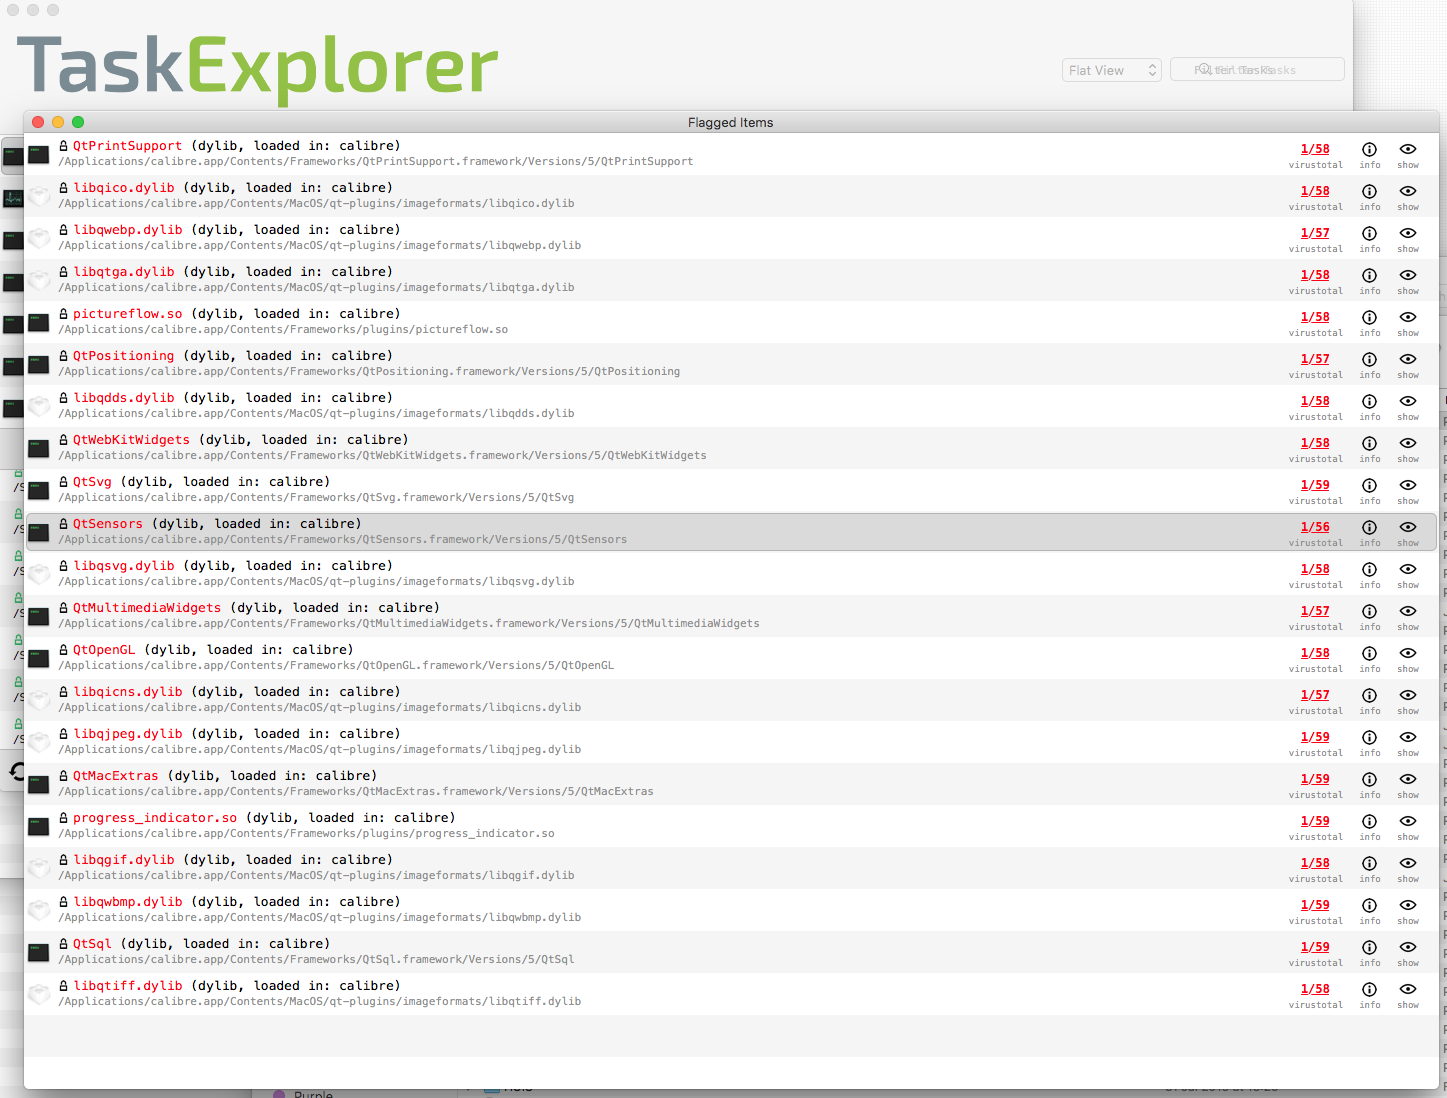Focus the Filter Tasks search field
Viewport: 1447px width, 1098px height.
(x=1257, y=70)
